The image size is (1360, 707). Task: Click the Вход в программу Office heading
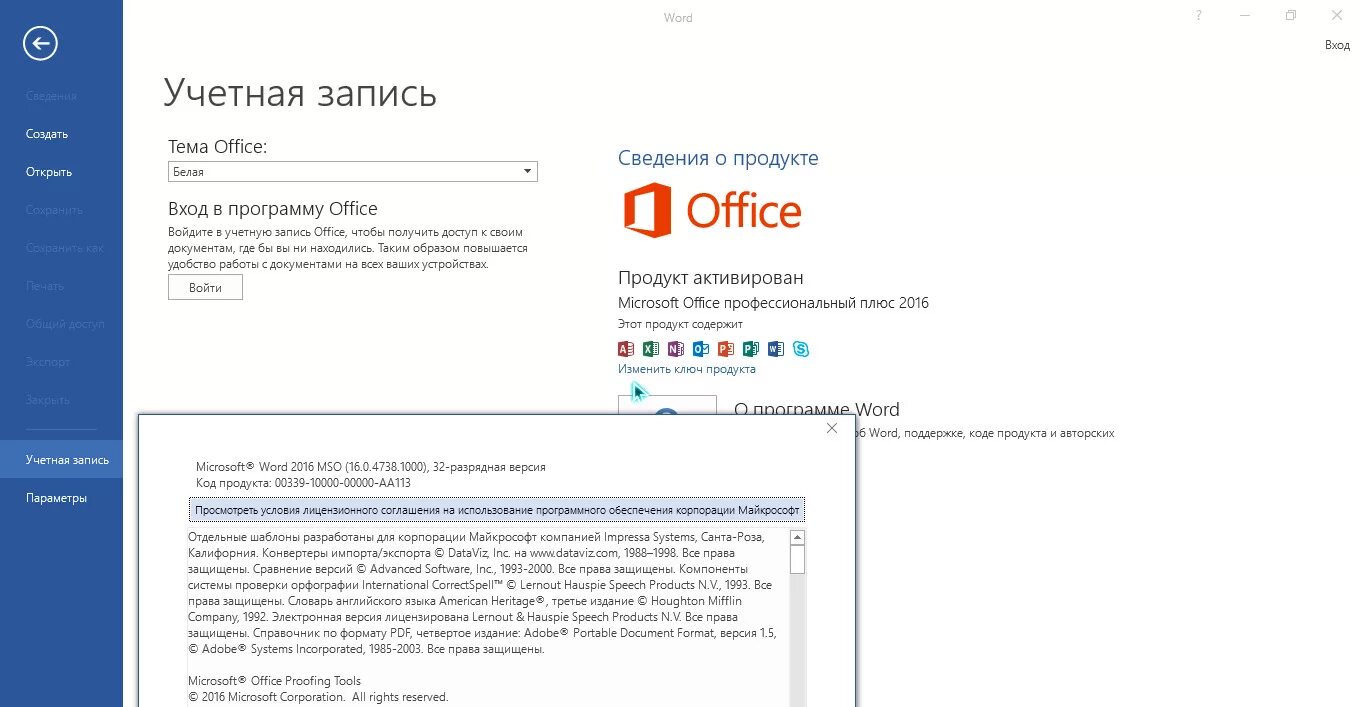point(273,209)
